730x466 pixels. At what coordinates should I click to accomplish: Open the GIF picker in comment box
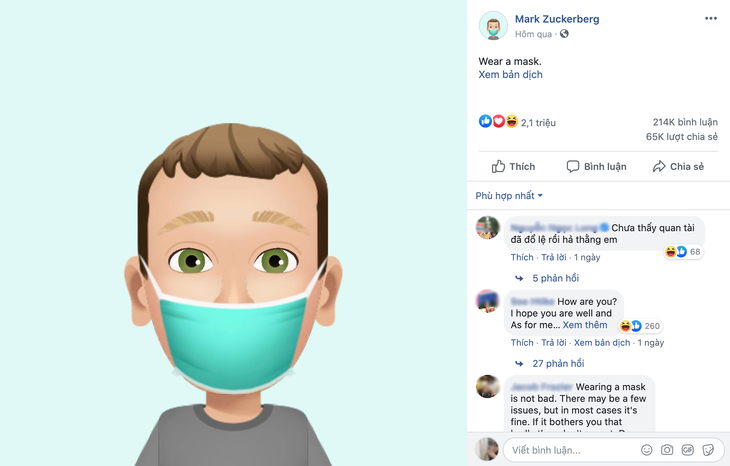(x=688, y=450)
